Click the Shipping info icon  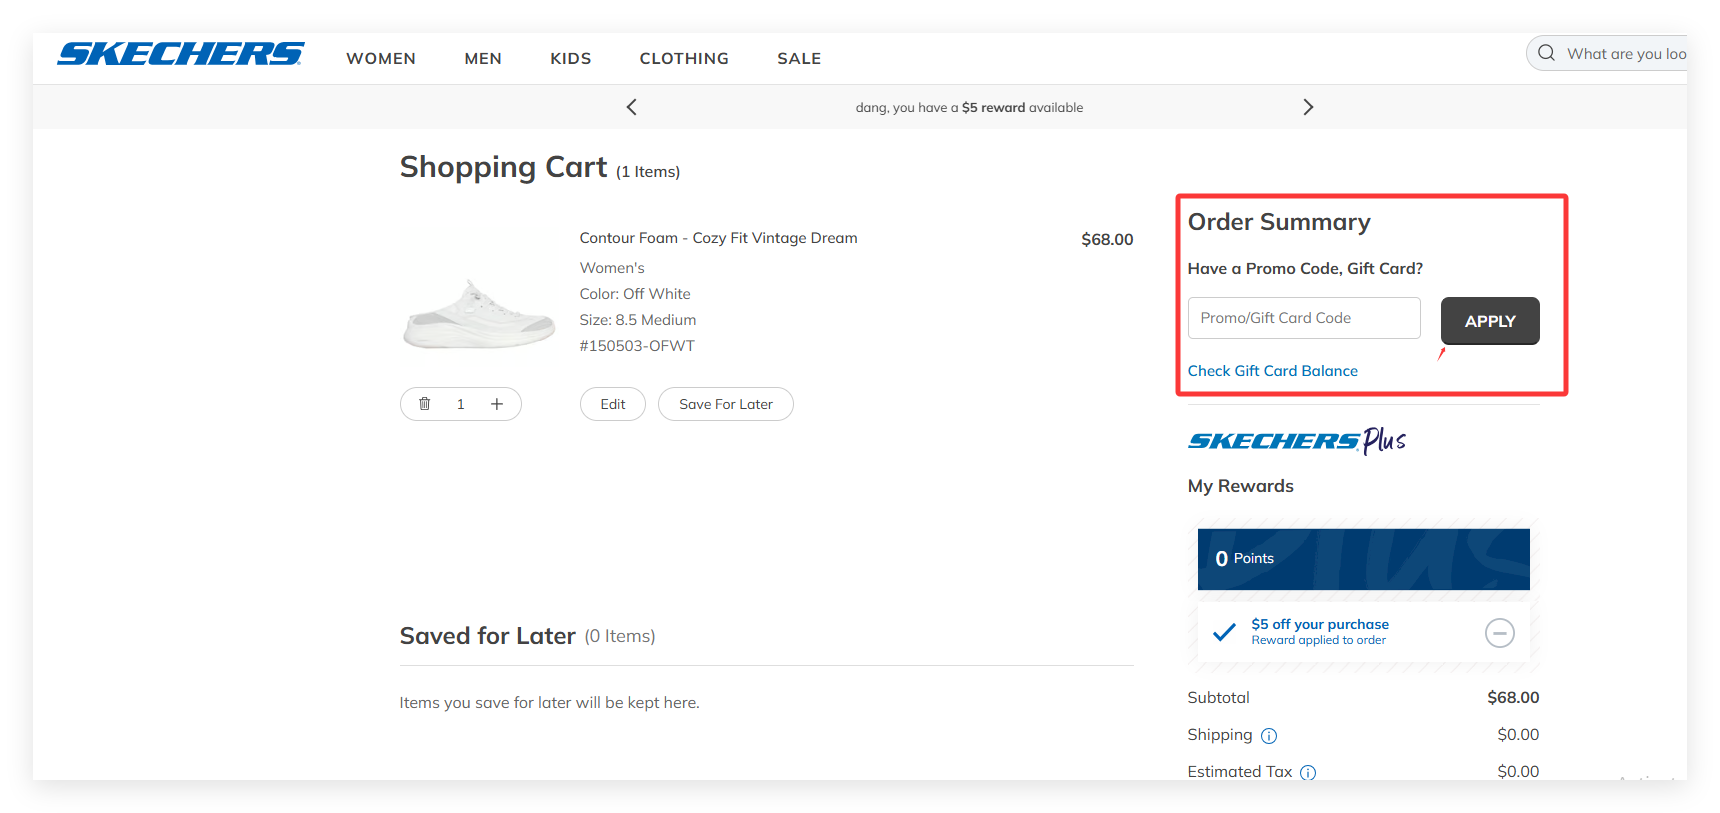coord(1269,736)
